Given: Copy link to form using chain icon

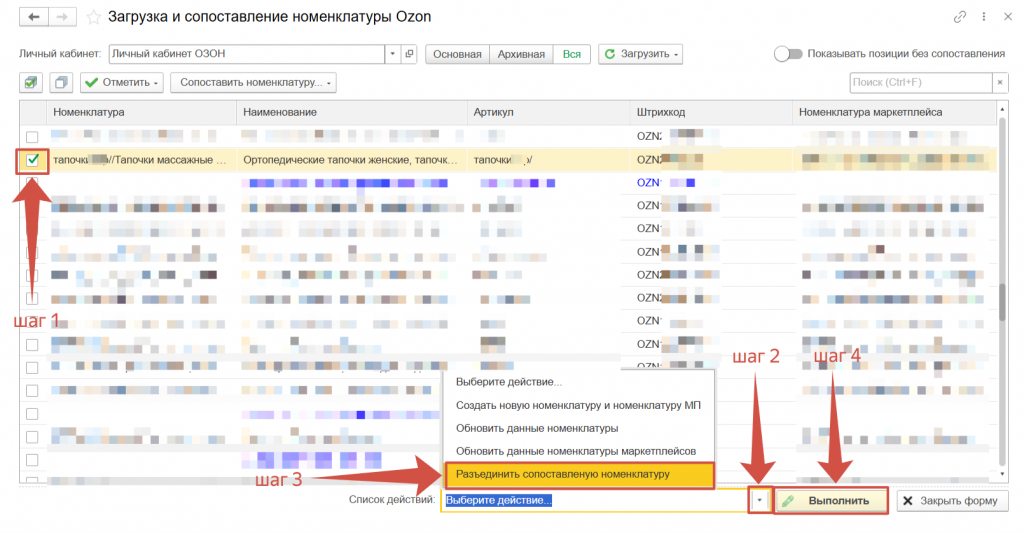Looking at the screenshot, I should pos(961,17).
